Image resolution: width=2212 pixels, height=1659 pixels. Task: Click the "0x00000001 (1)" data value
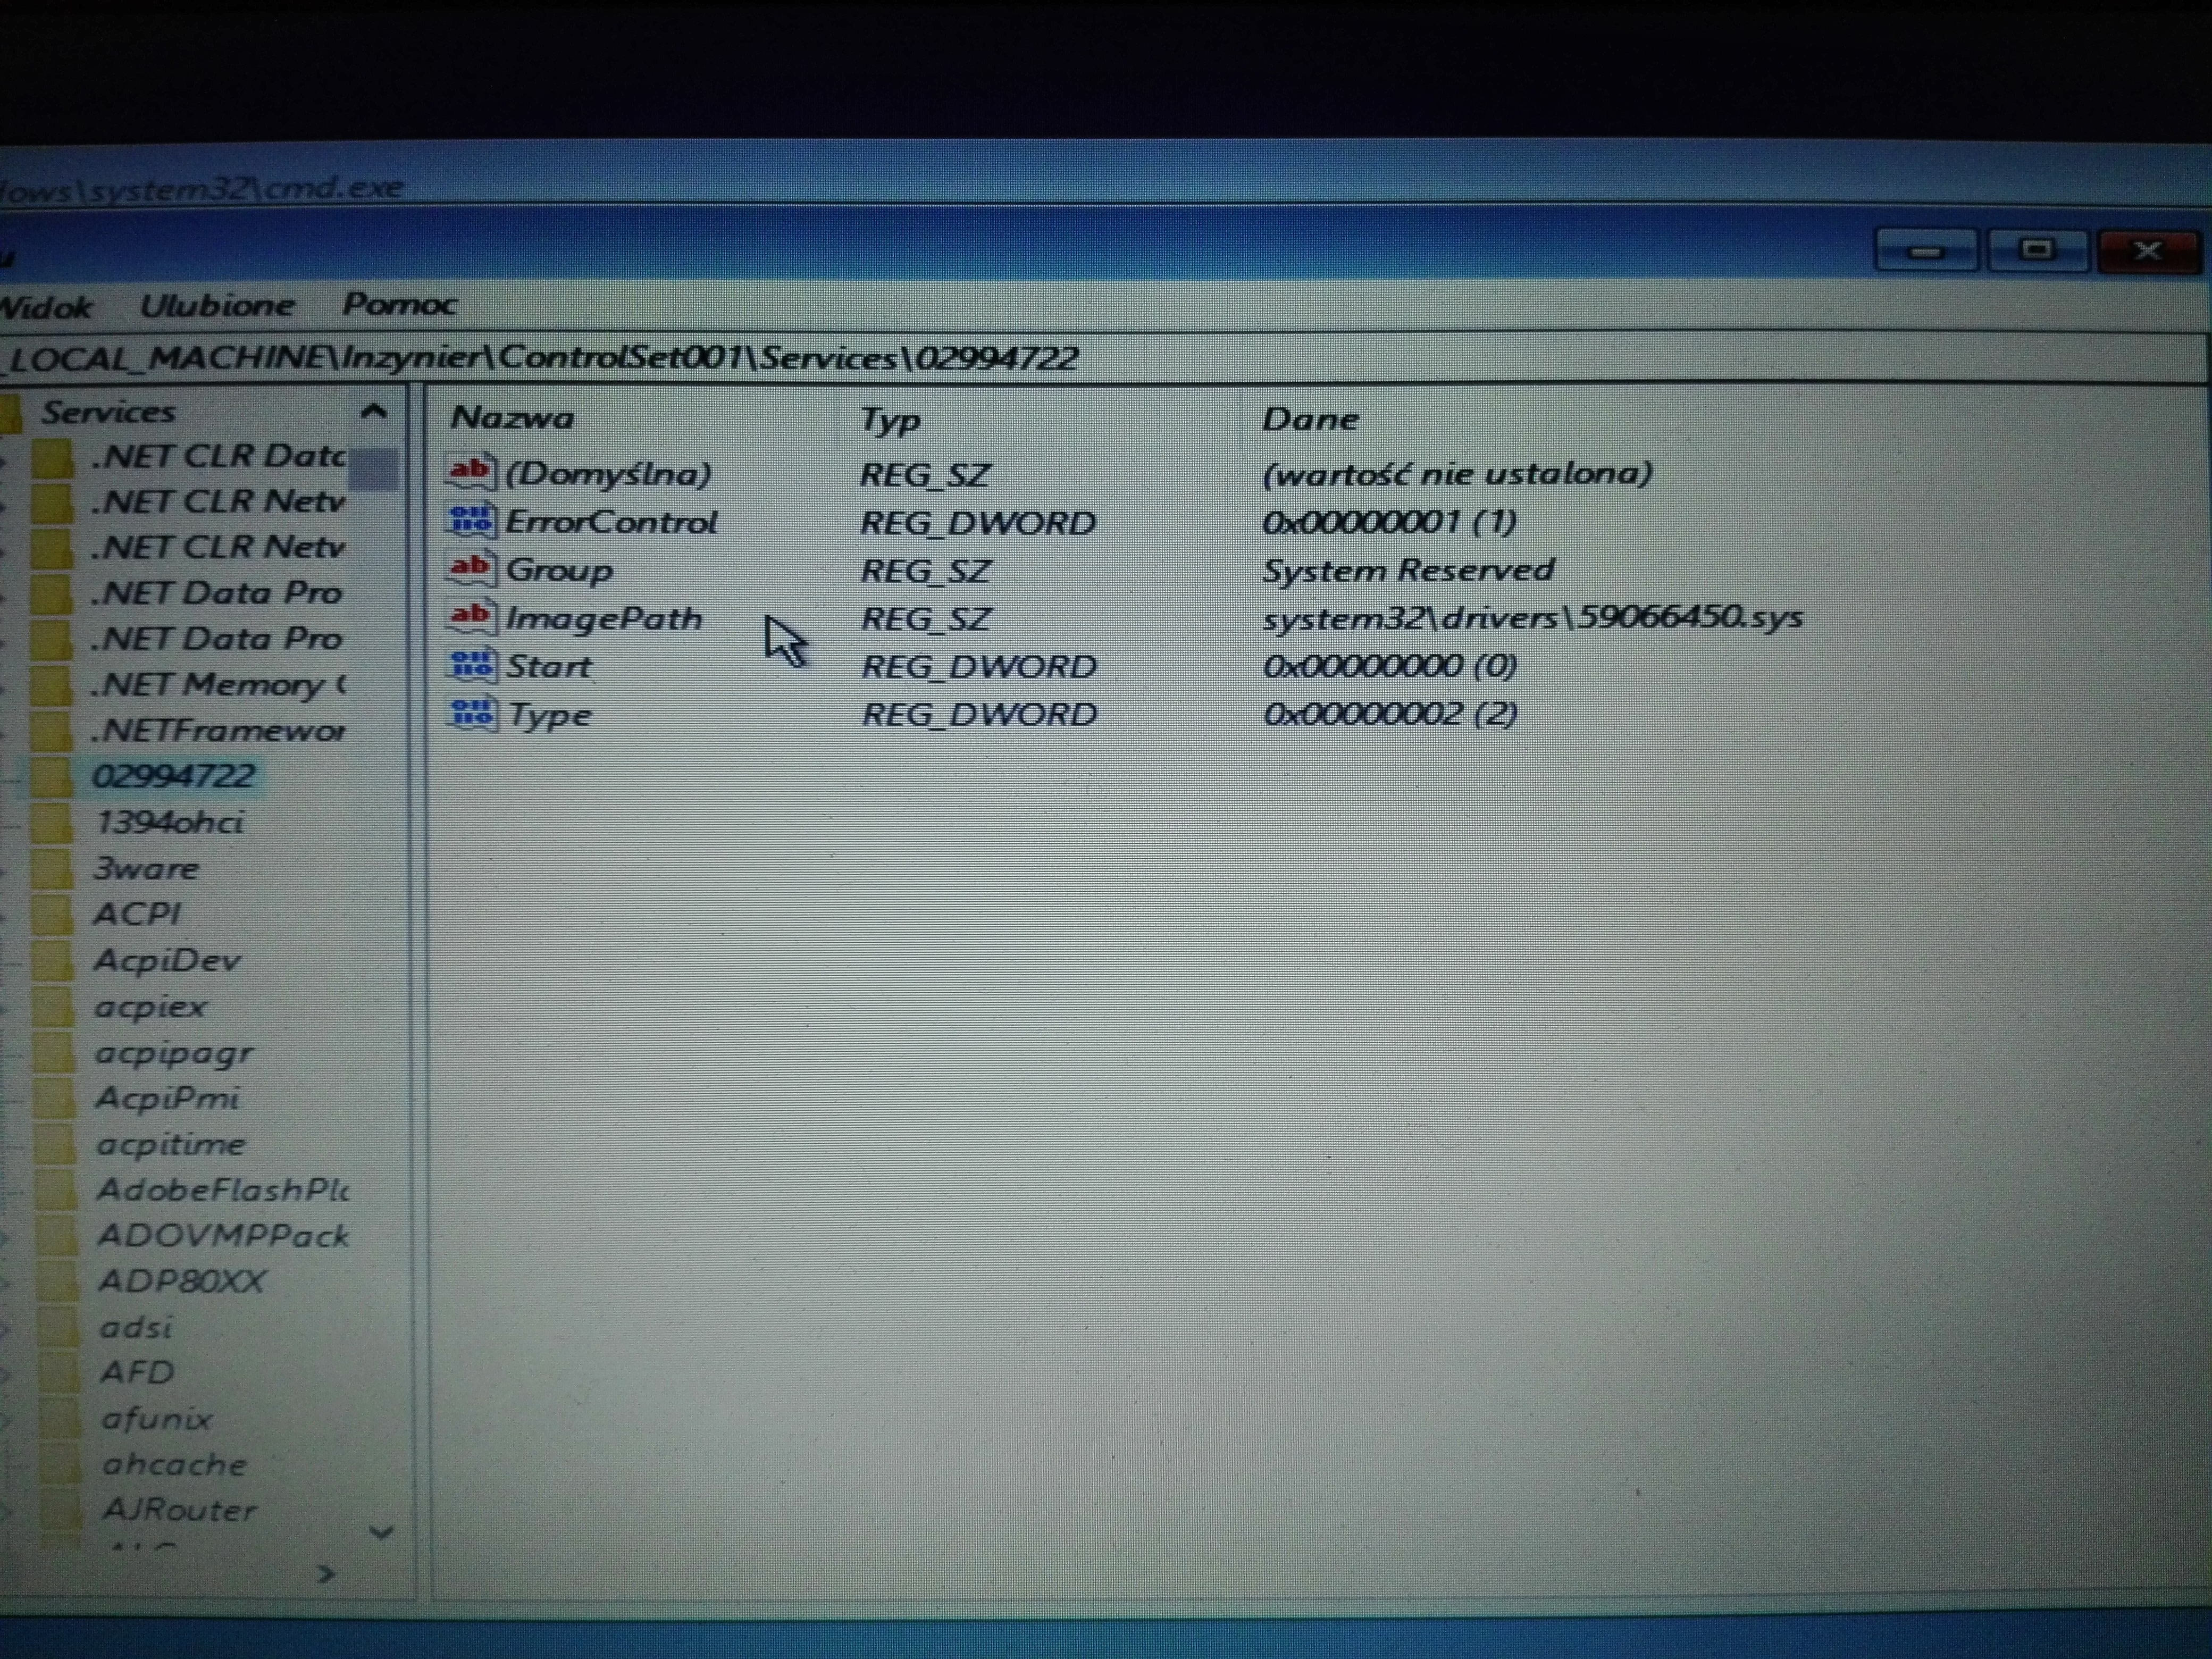pos(1389,522)
